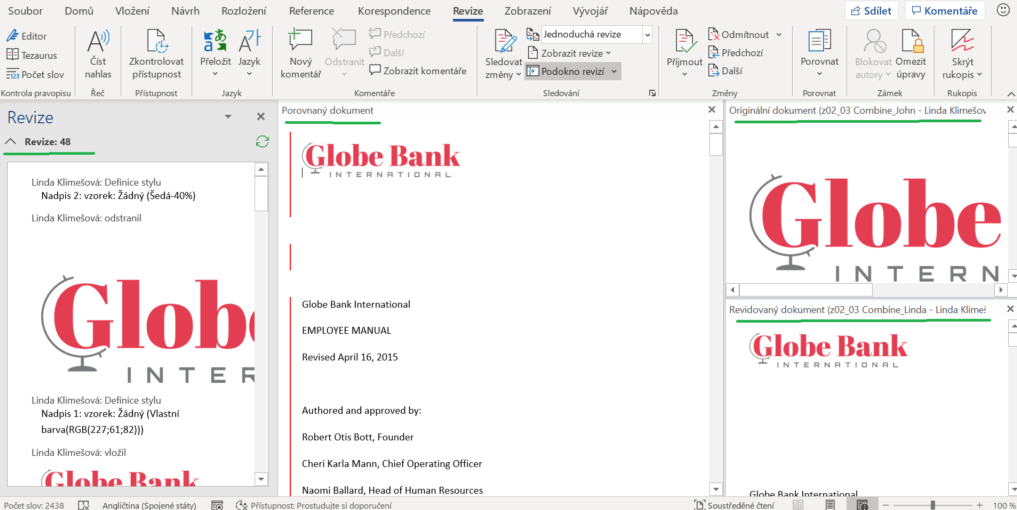The width and height of the screenshot is (1017, 510).
Task: Click Blokovat autory button
Action: click(x=875, y=55)
